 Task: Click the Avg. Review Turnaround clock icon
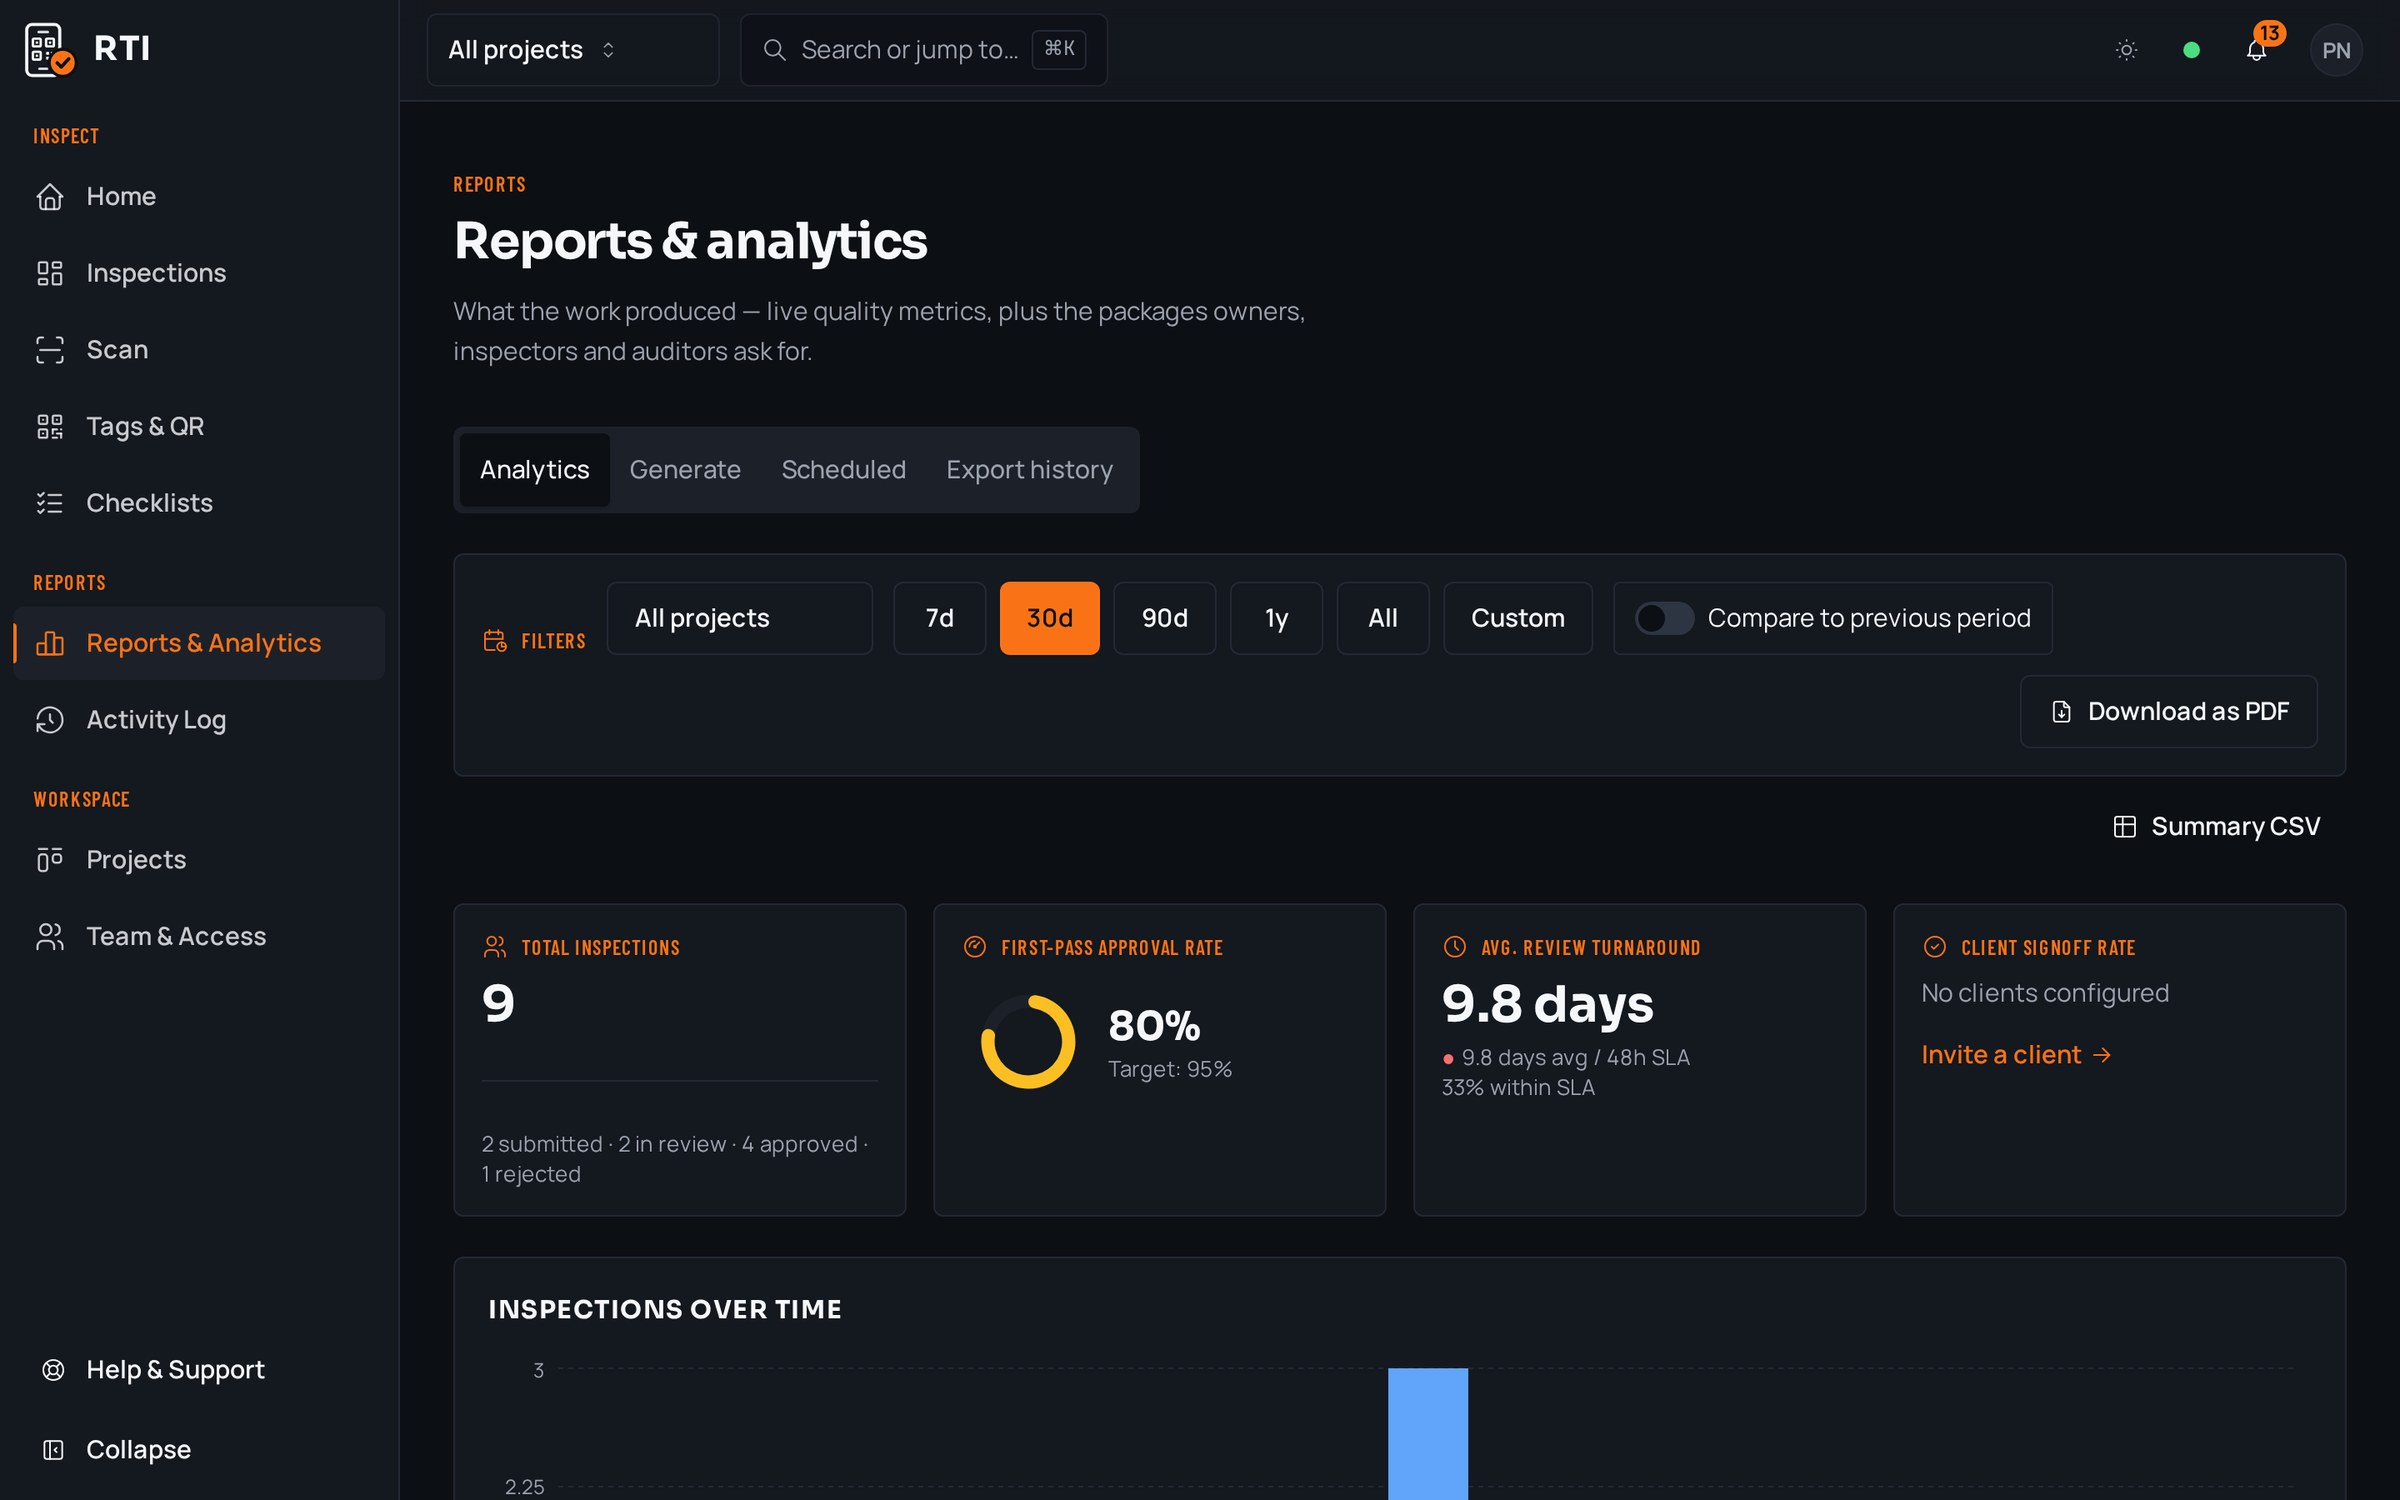tap(1455, 947)
